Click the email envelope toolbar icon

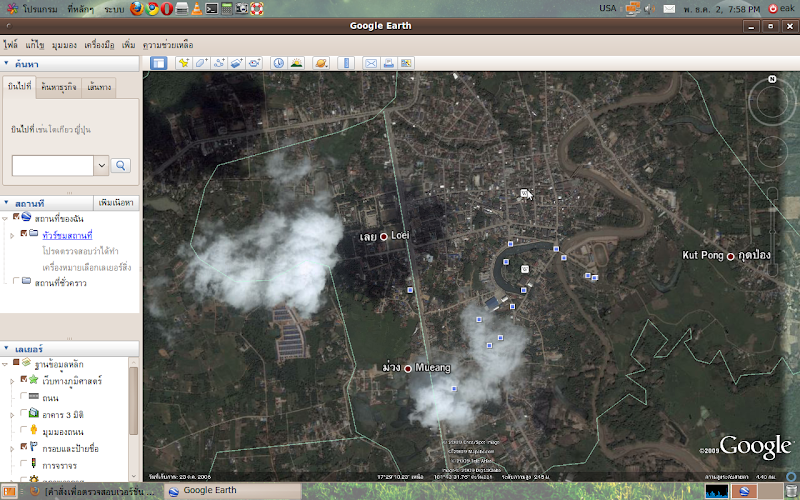(371, 63)
